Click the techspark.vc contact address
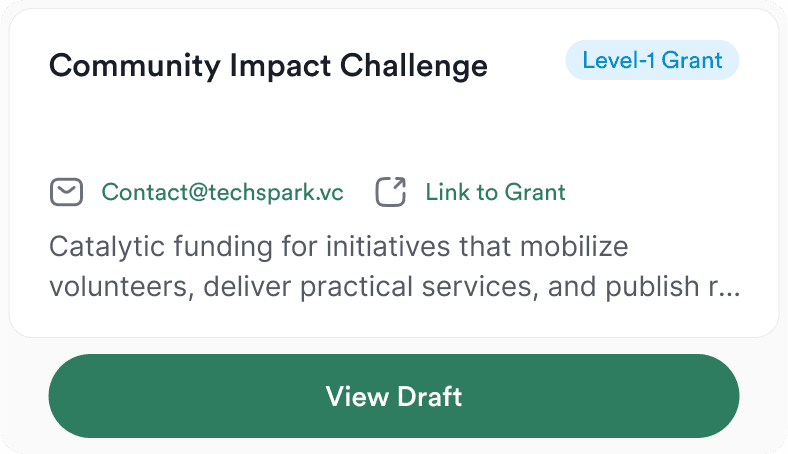 222,193
